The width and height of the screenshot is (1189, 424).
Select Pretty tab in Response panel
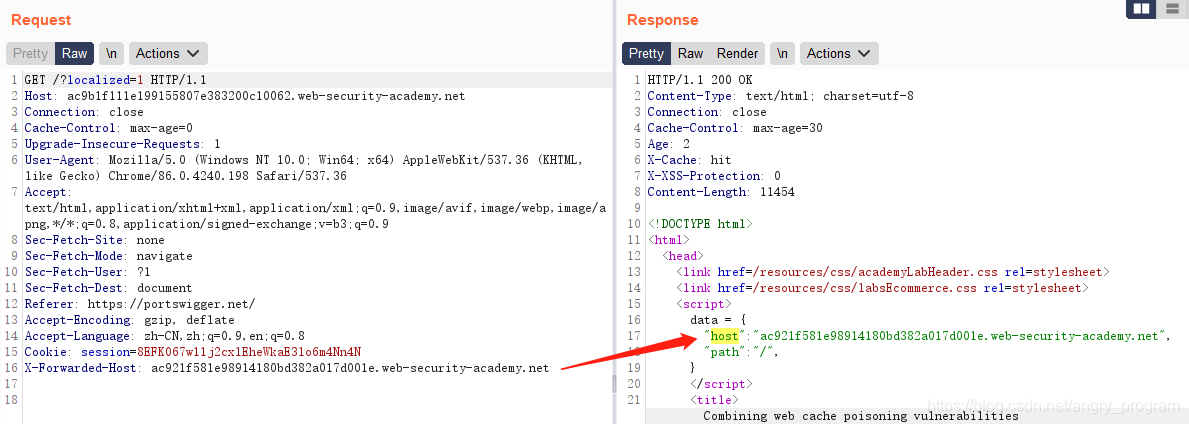646,53
